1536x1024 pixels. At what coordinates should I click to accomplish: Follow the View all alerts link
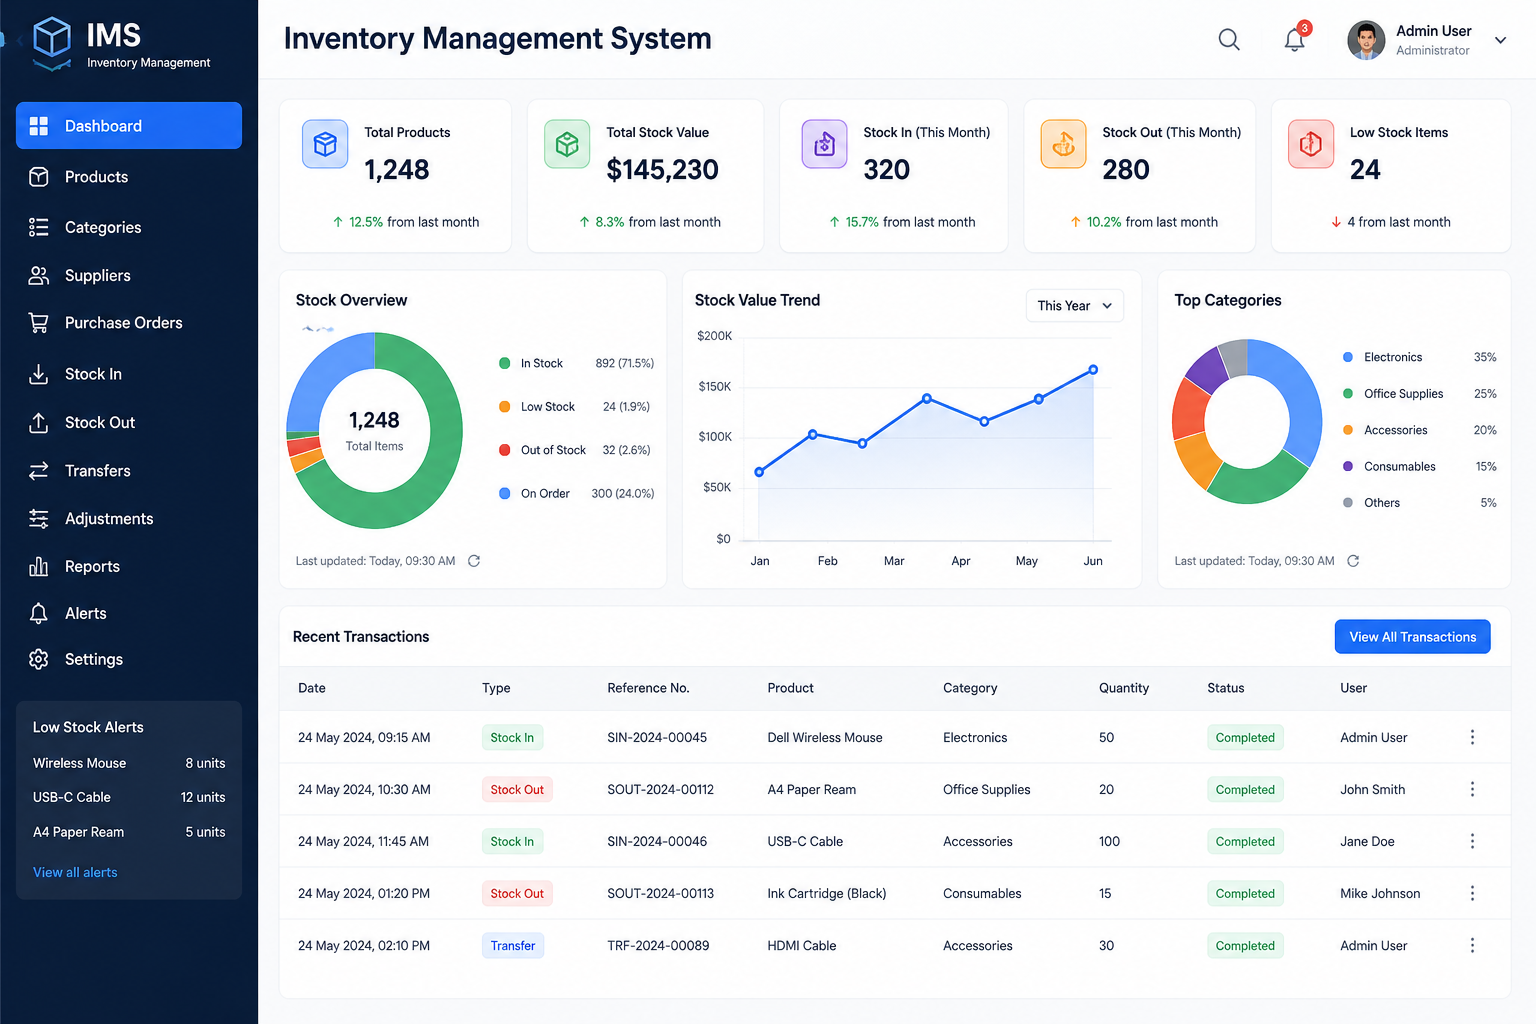(x=75, y=873)
